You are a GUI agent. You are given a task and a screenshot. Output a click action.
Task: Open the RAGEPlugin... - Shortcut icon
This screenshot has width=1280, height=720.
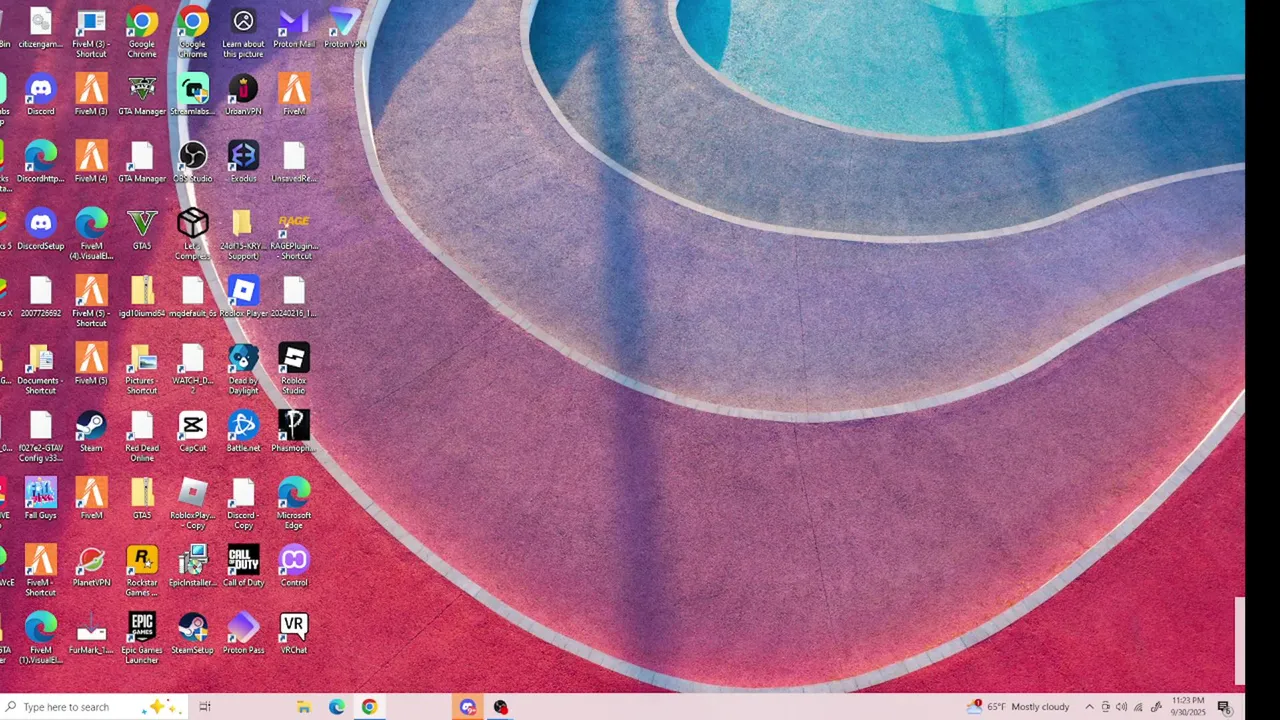pyautogui.click(x=294, y=235)
